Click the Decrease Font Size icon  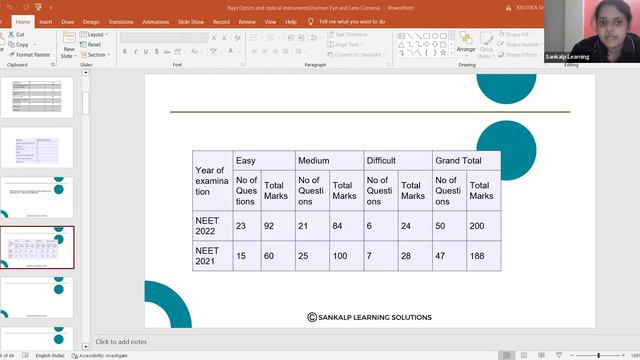(225, 38)
